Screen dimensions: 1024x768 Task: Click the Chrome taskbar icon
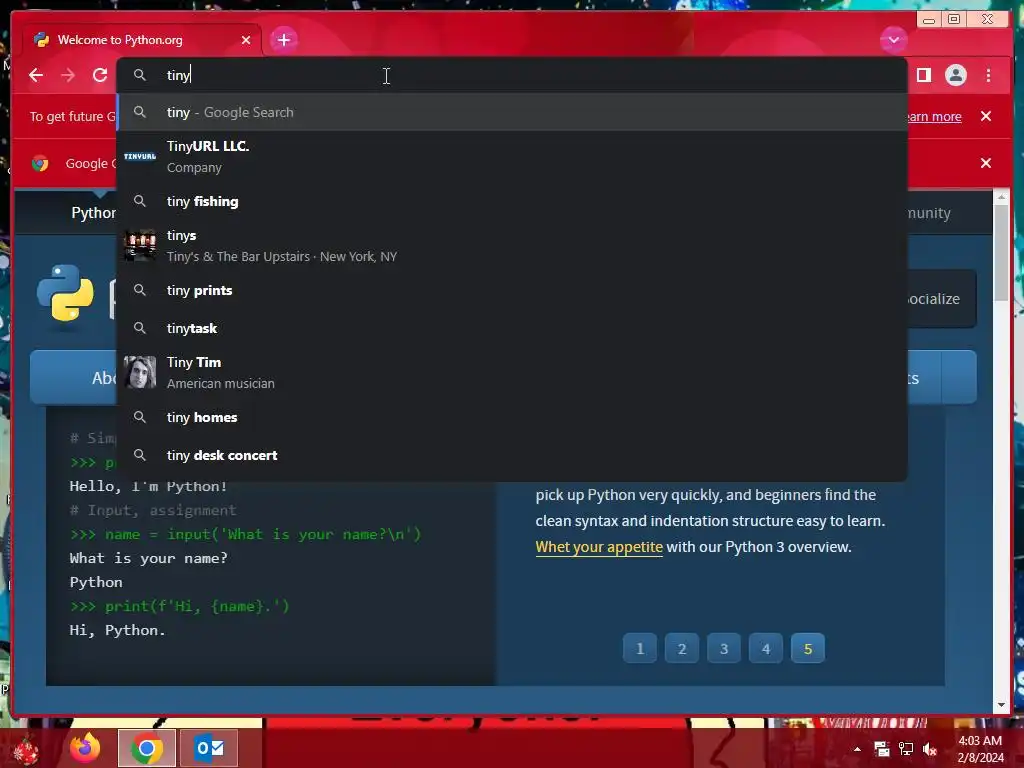[x=146, y=748]
